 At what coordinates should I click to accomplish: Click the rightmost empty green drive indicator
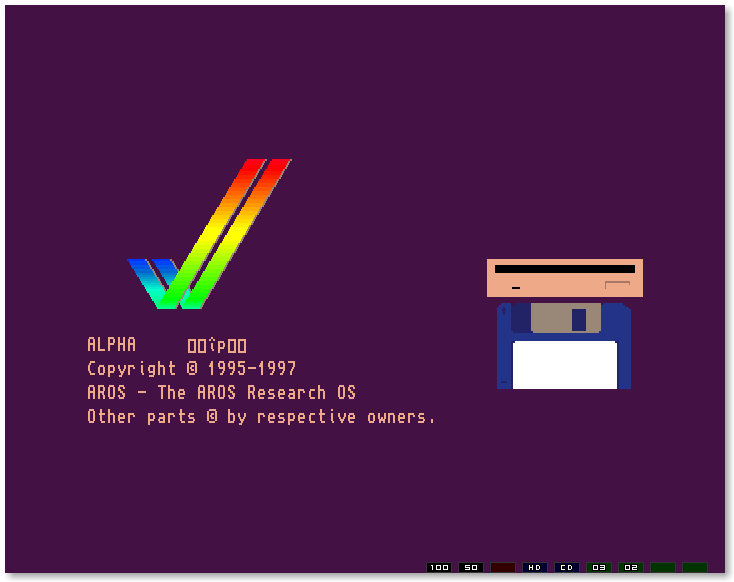coord(695,567)
